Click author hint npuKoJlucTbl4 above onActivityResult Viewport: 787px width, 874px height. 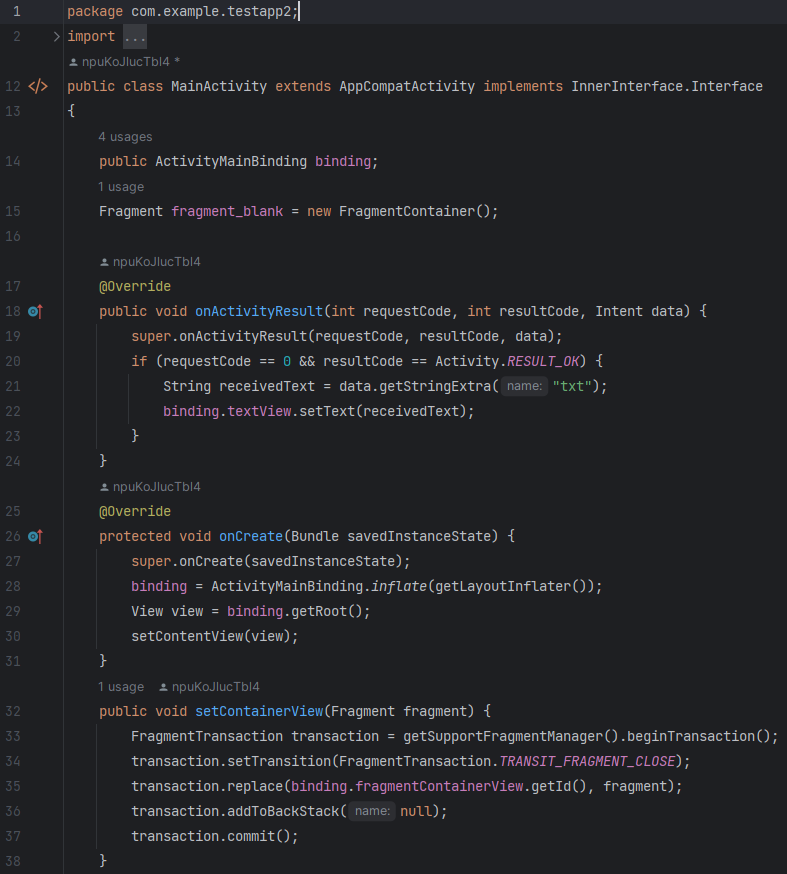point(150,262)
